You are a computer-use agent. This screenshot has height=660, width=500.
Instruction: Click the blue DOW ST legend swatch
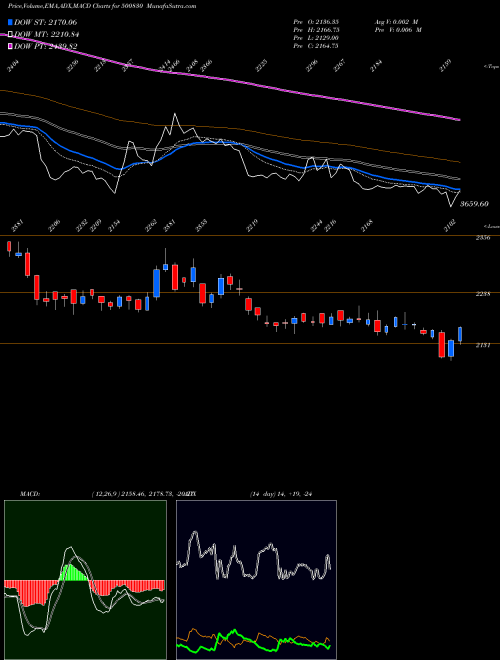[x=10, y=22]
